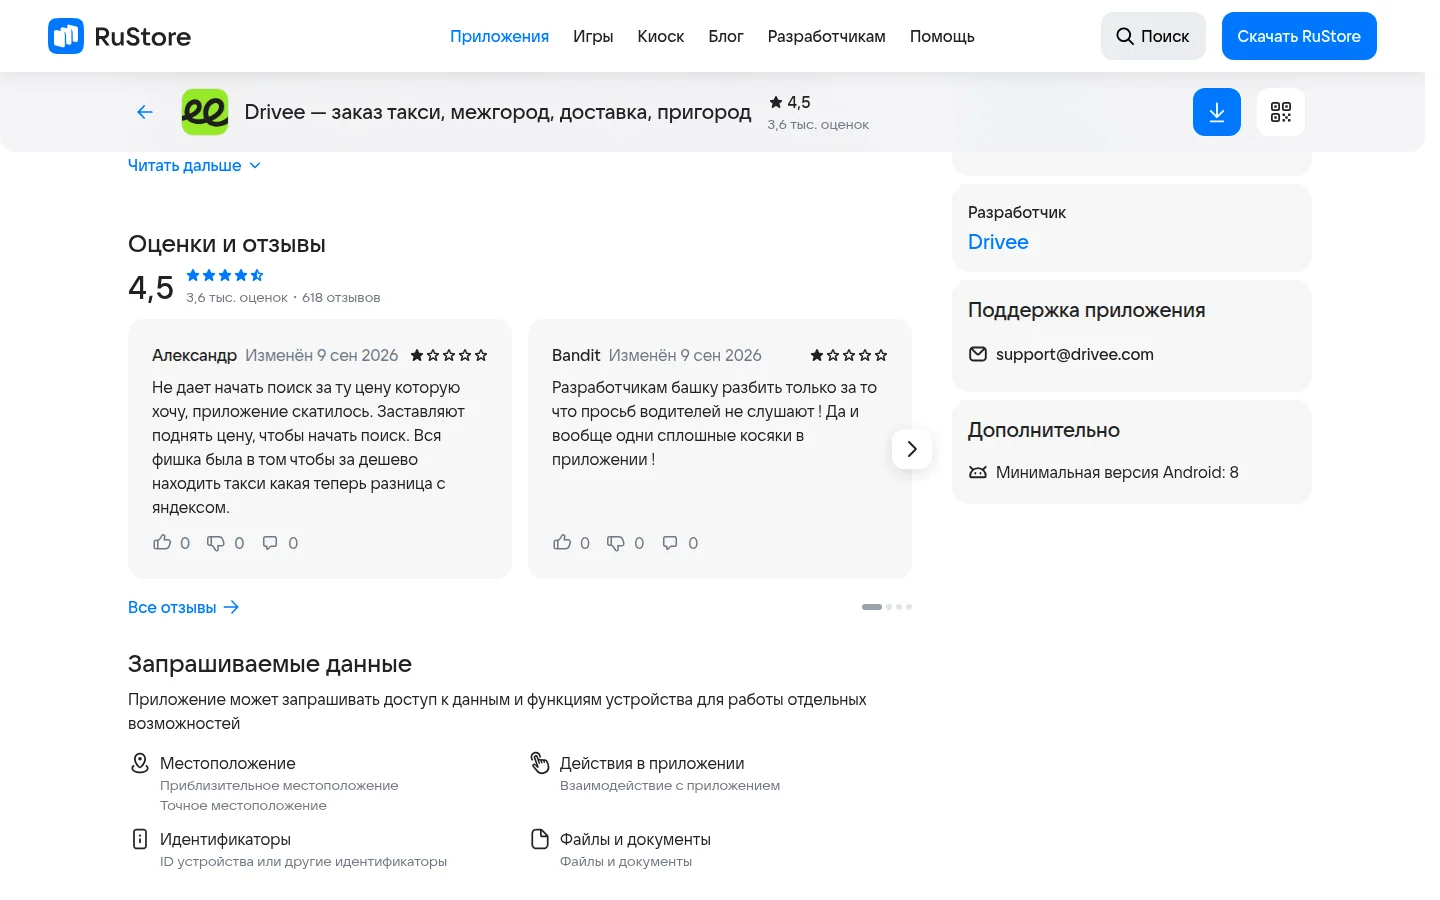Open the Игры menu item
The width and height of the screenshot is (1440, 900).
point(593,36)
